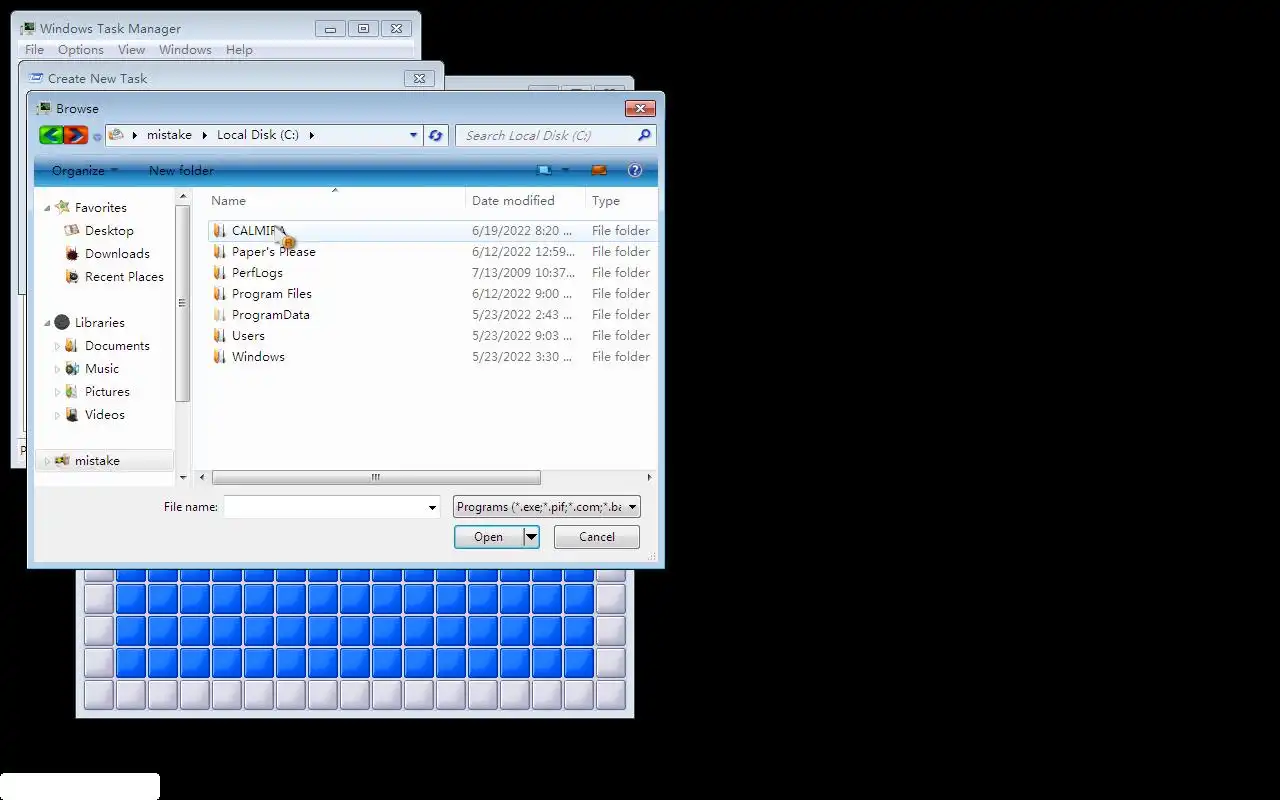Expand the mistake computer node
Image resolution: width=1280 pixels, height=800 pixels.
(x=47, y=460)
